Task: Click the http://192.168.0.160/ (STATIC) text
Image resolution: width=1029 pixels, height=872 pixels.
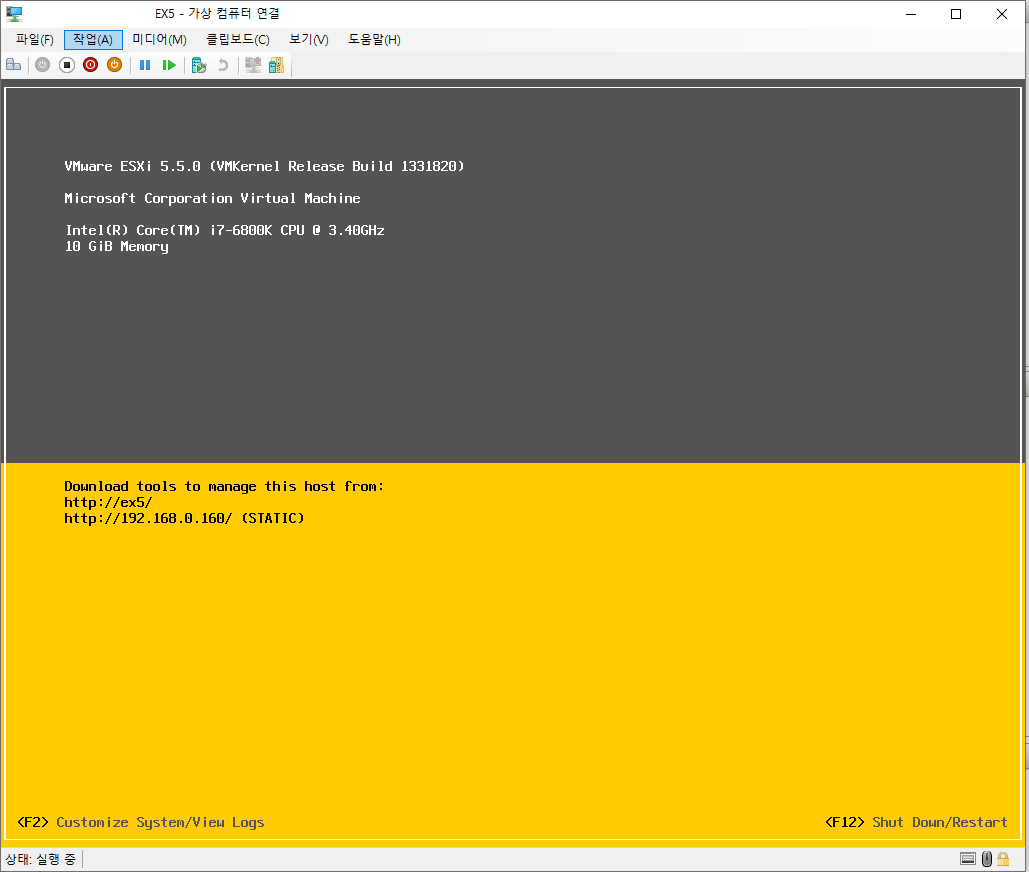Action: tap(184, 518)
